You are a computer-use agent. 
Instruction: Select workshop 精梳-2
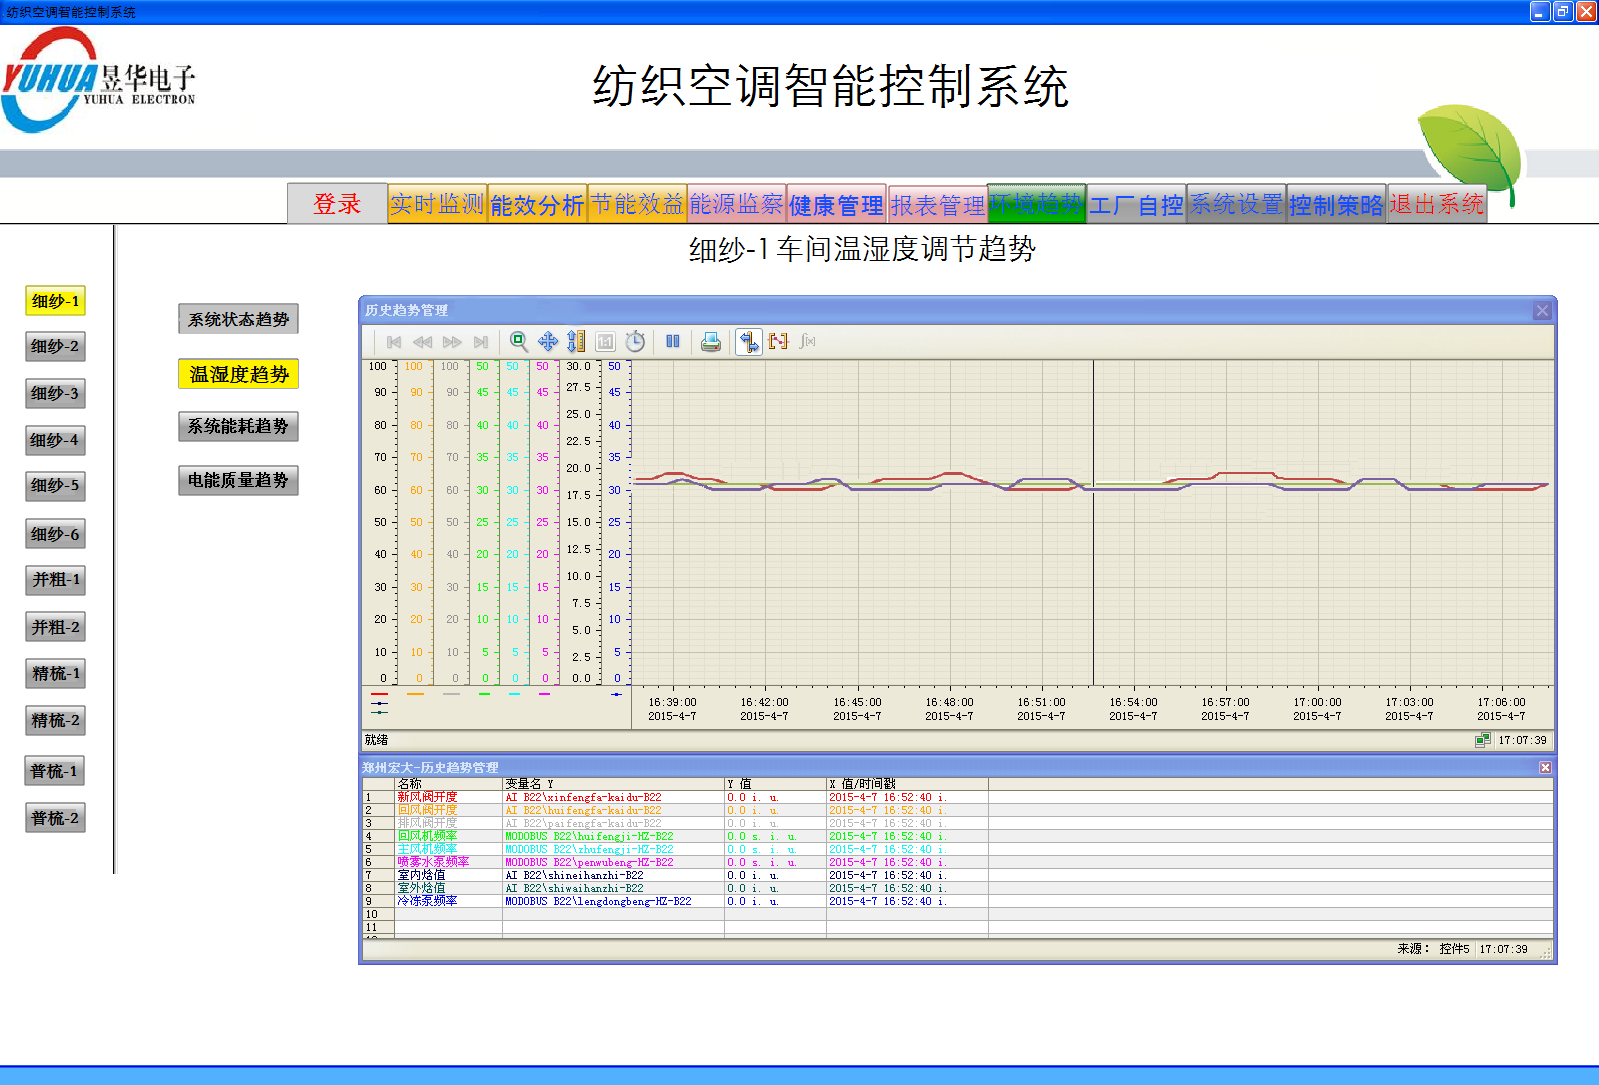55,721
